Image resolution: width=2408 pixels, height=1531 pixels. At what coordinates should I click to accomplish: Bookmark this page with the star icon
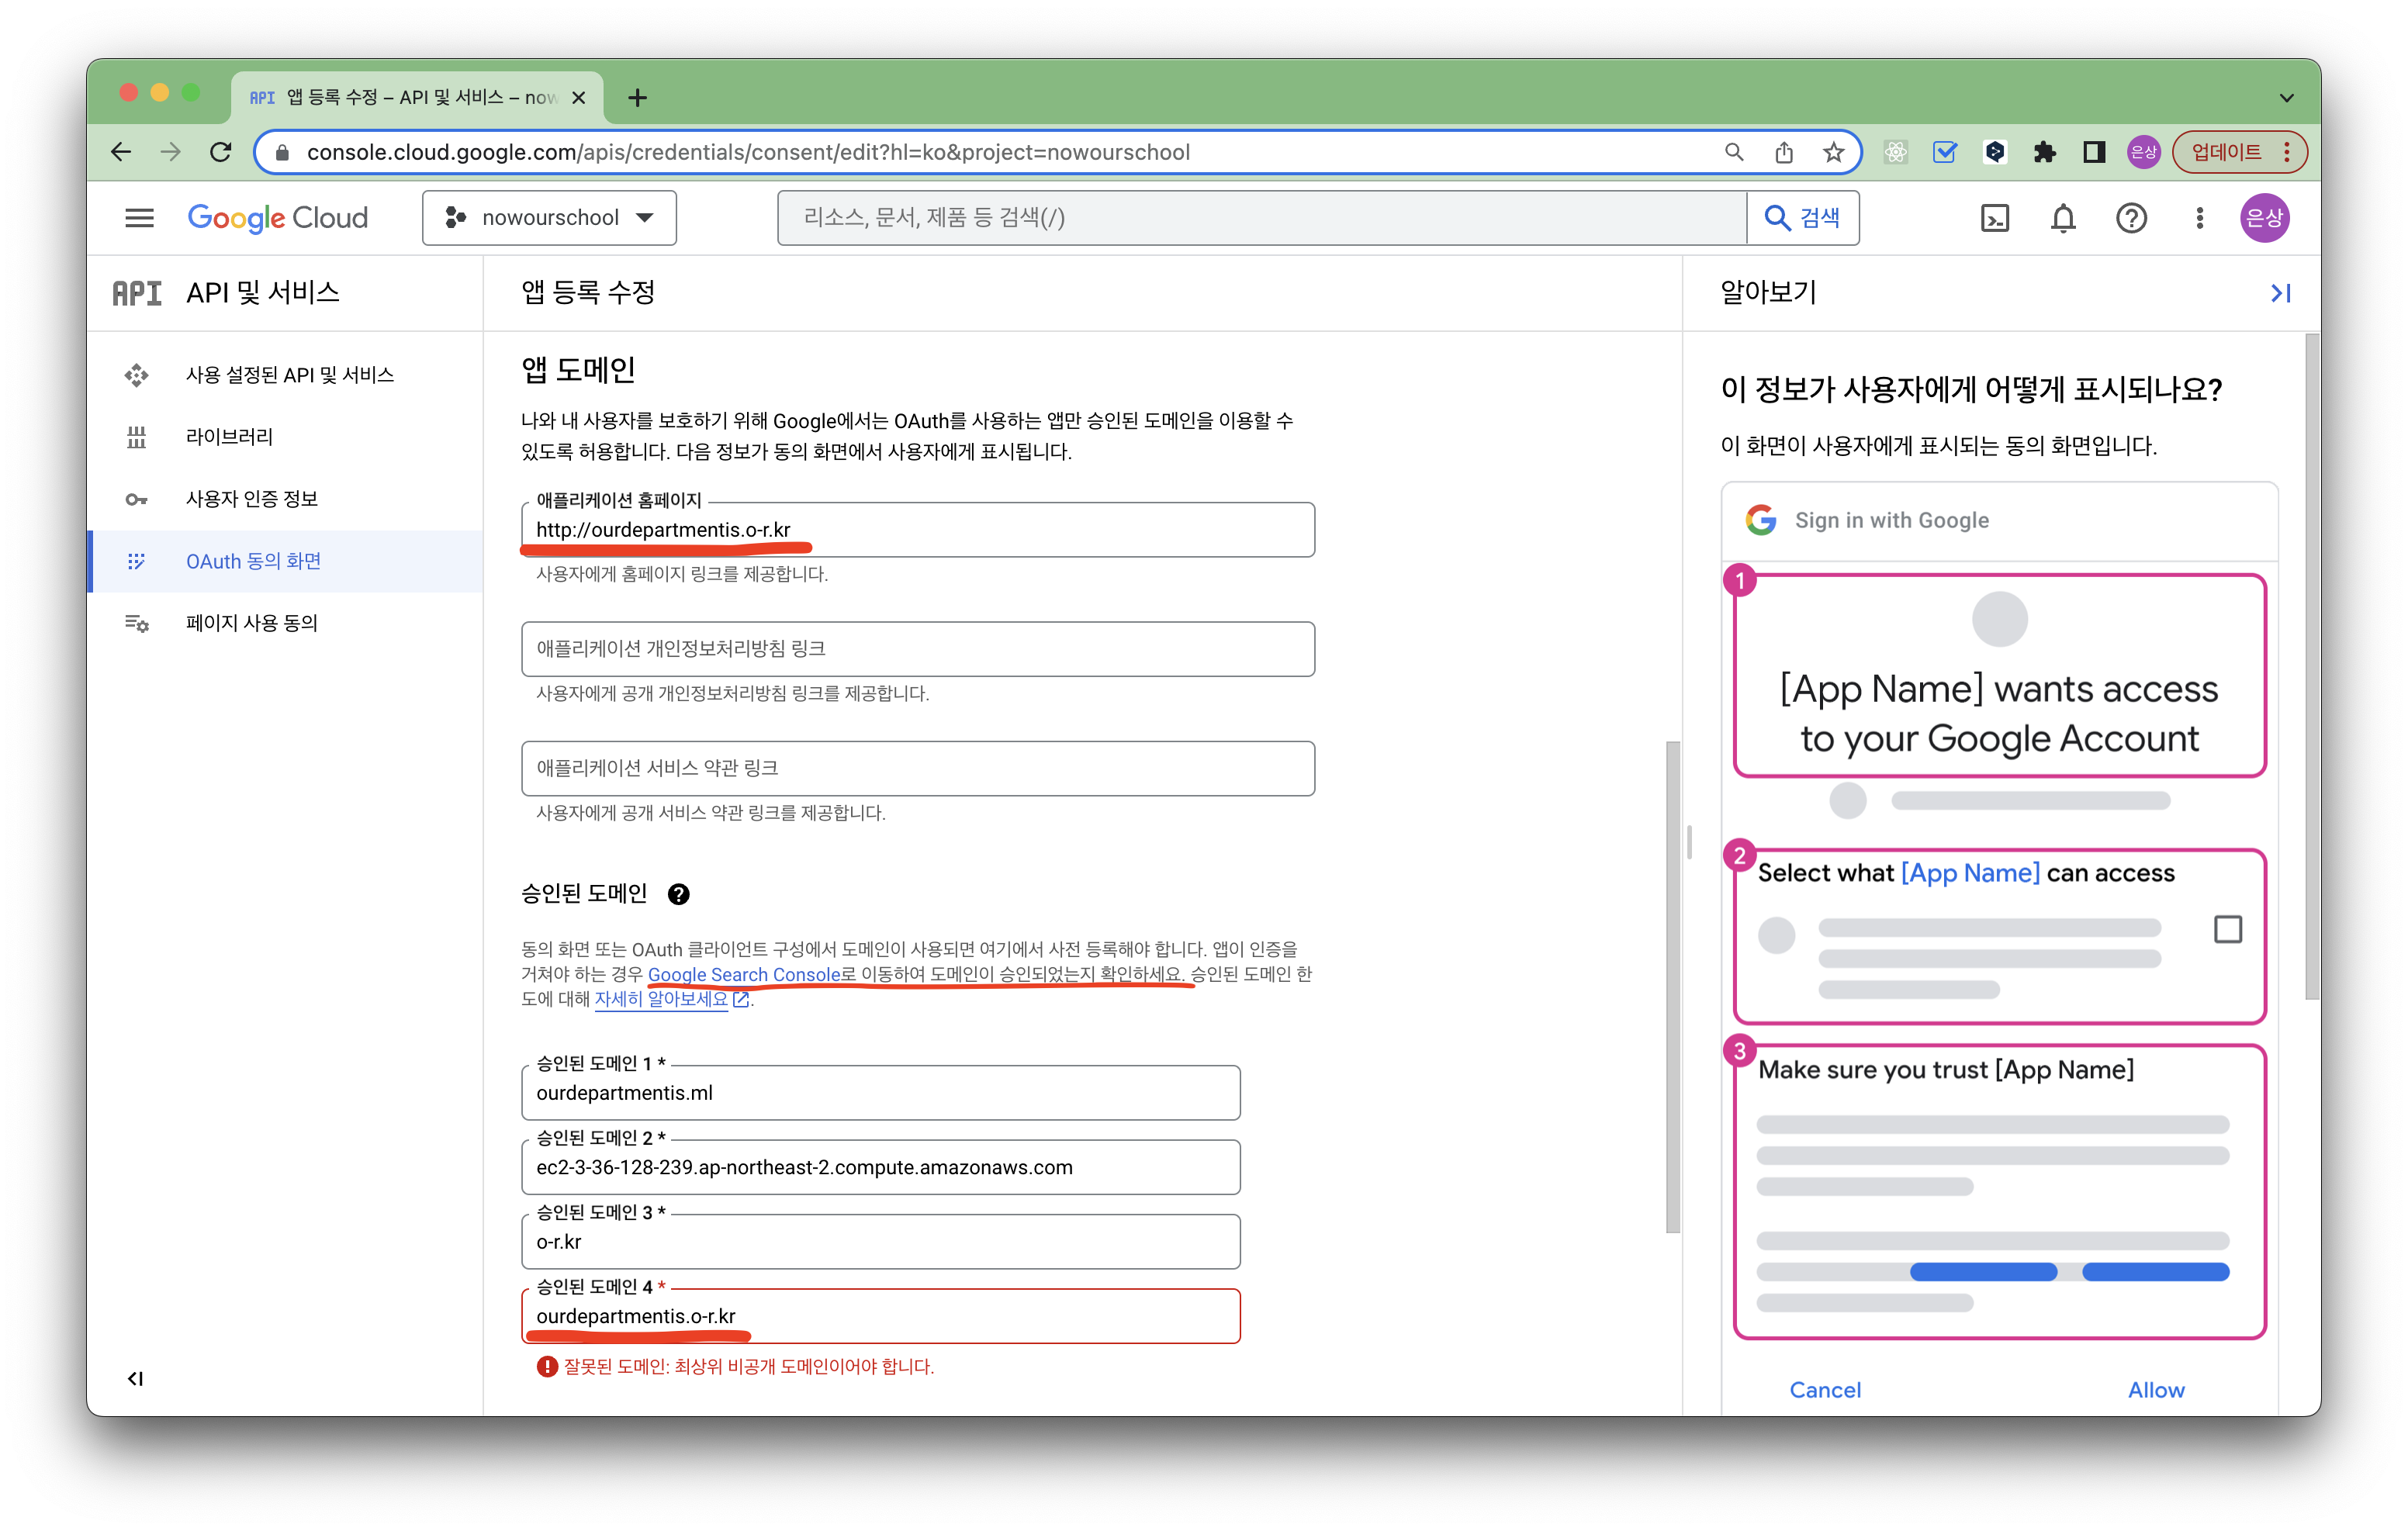[1833, 152]
